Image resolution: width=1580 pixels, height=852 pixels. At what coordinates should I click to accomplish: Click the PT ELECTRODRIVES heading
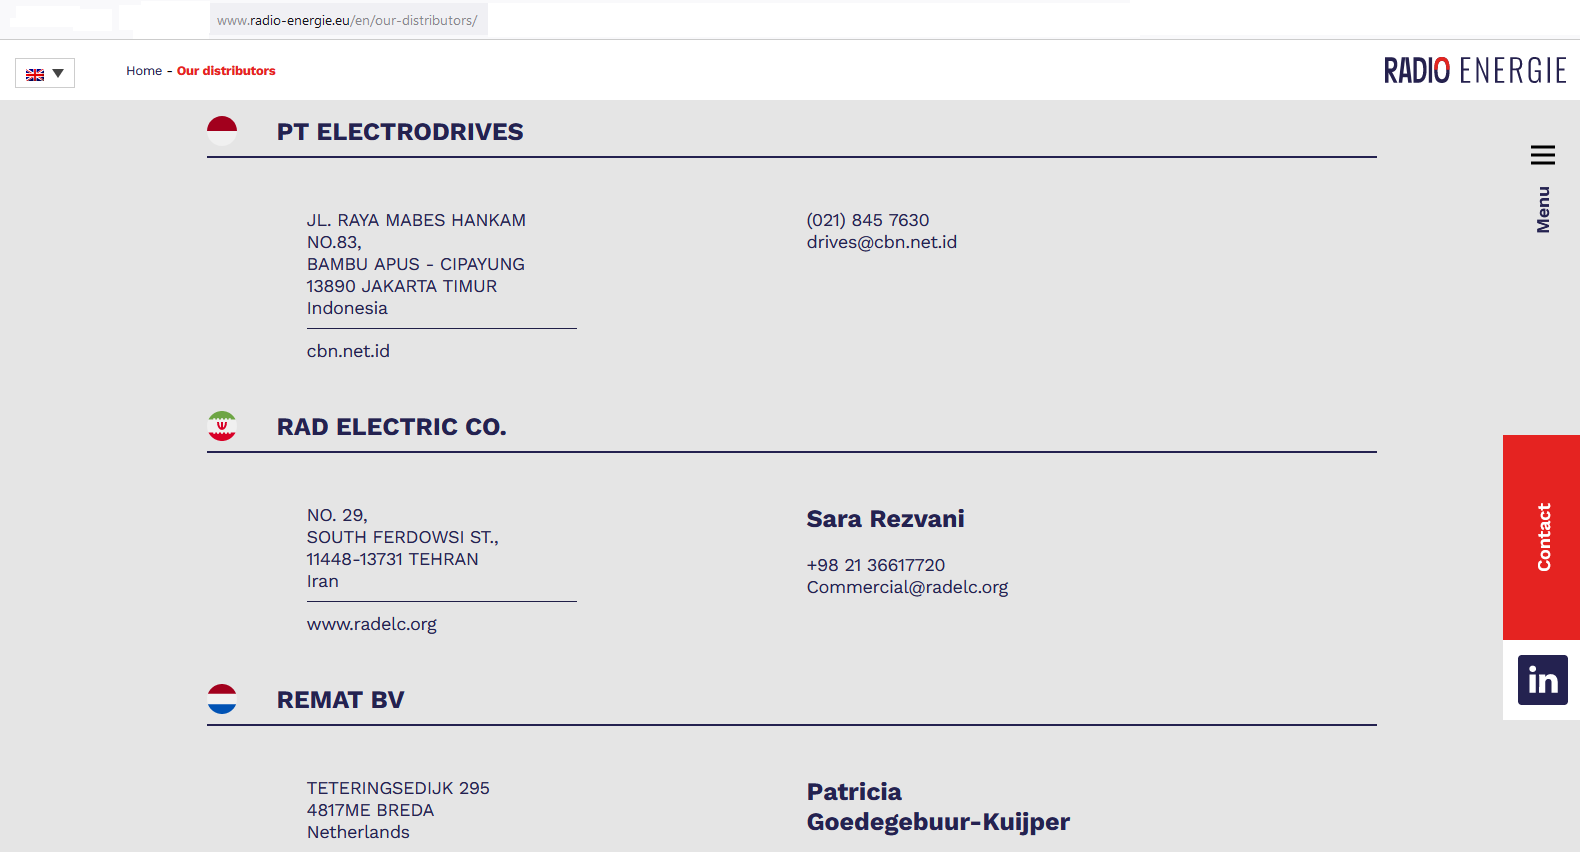[400, 132]
